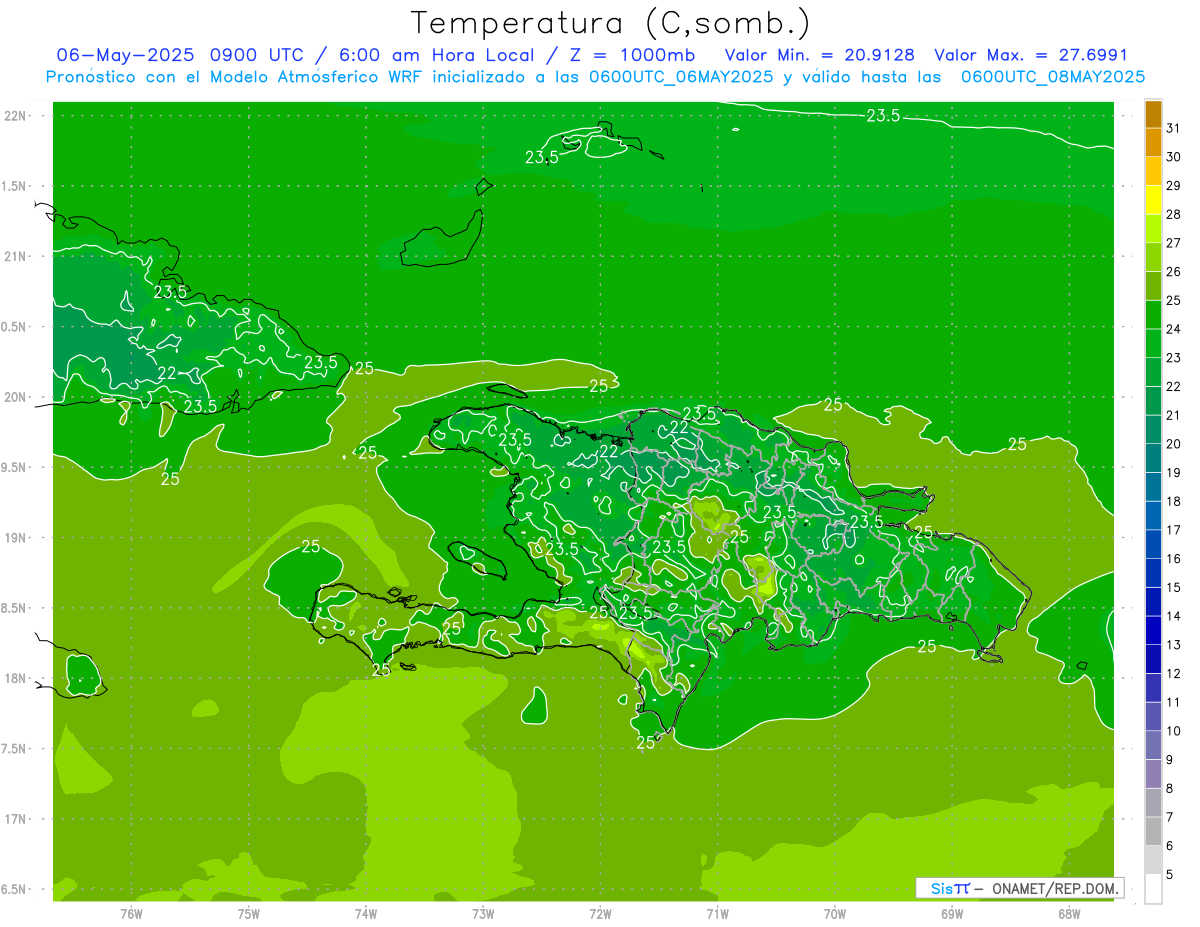
Task: Click the colorbar label 5
Action: 1170,874
